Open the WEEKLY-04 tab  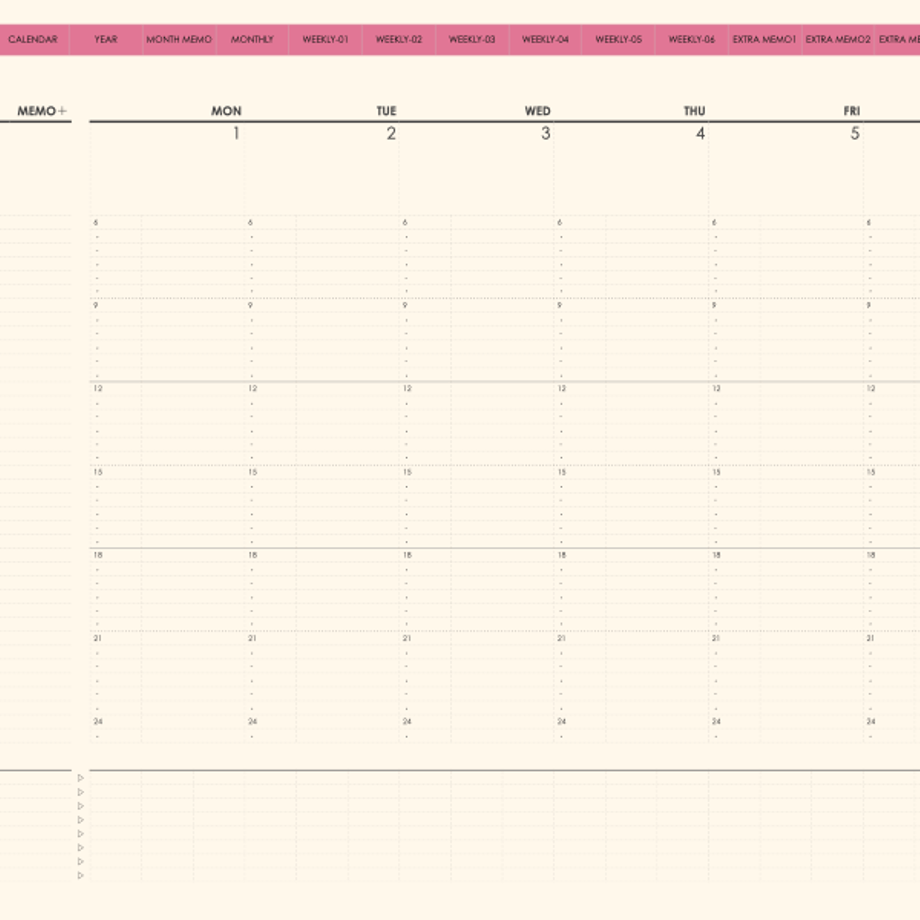546,39
